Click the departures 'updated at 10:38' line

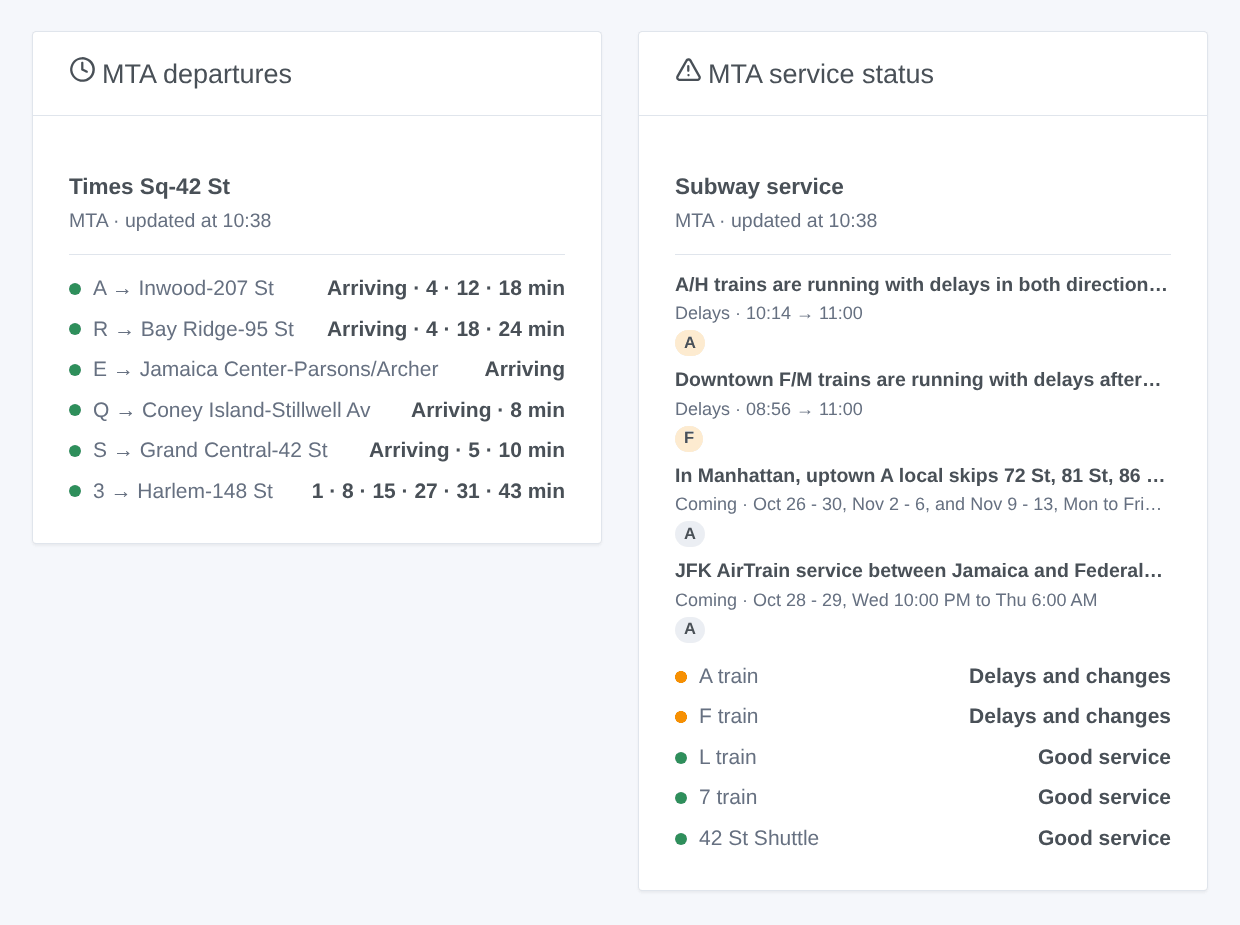(170, 221)
